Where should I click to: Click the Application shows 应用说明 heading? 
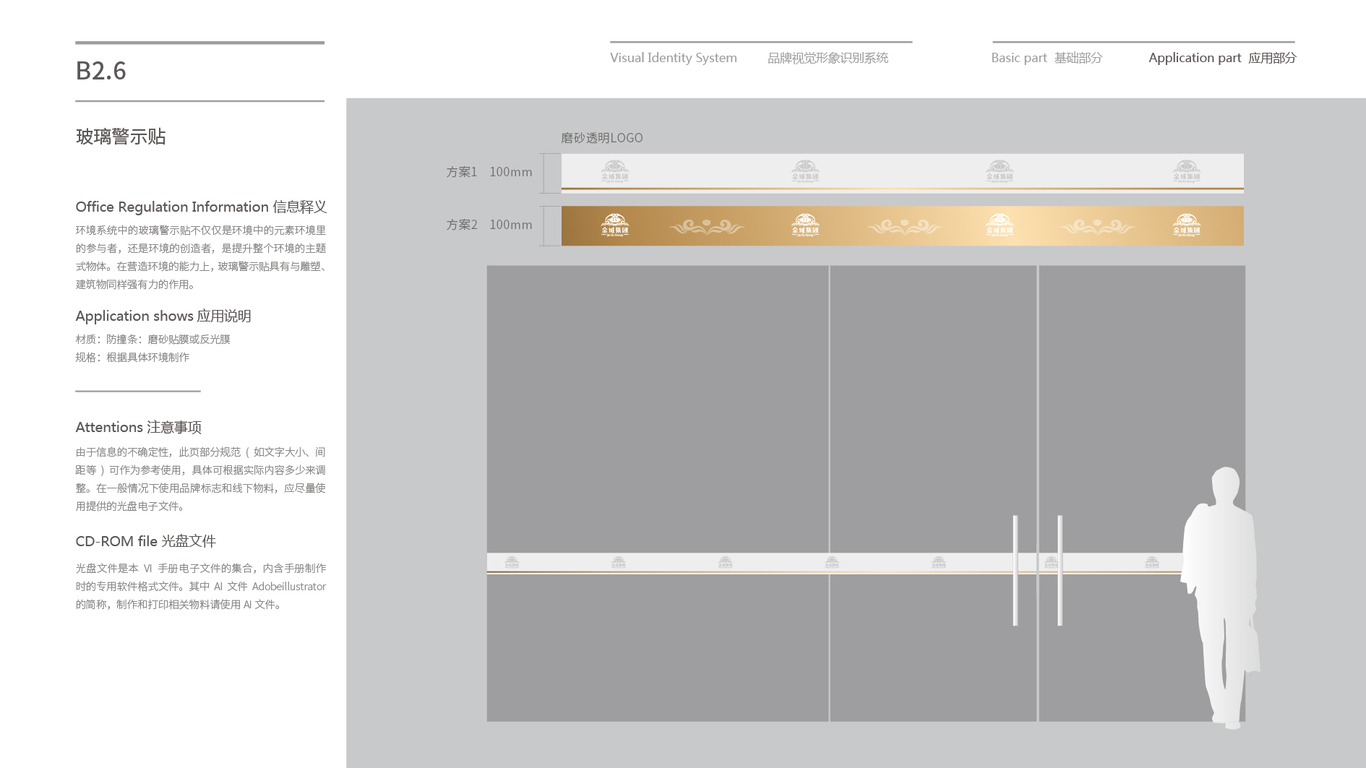163,316
